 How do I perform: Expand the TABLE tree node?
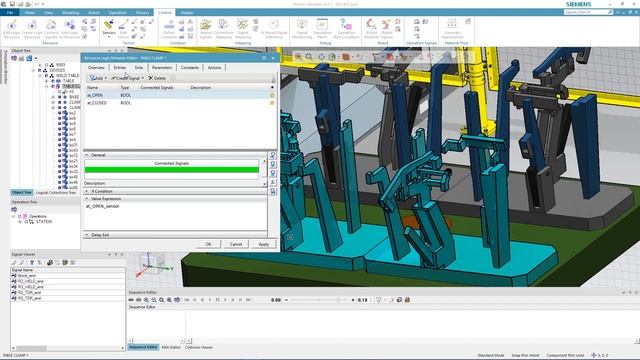[x=47, y=81]
